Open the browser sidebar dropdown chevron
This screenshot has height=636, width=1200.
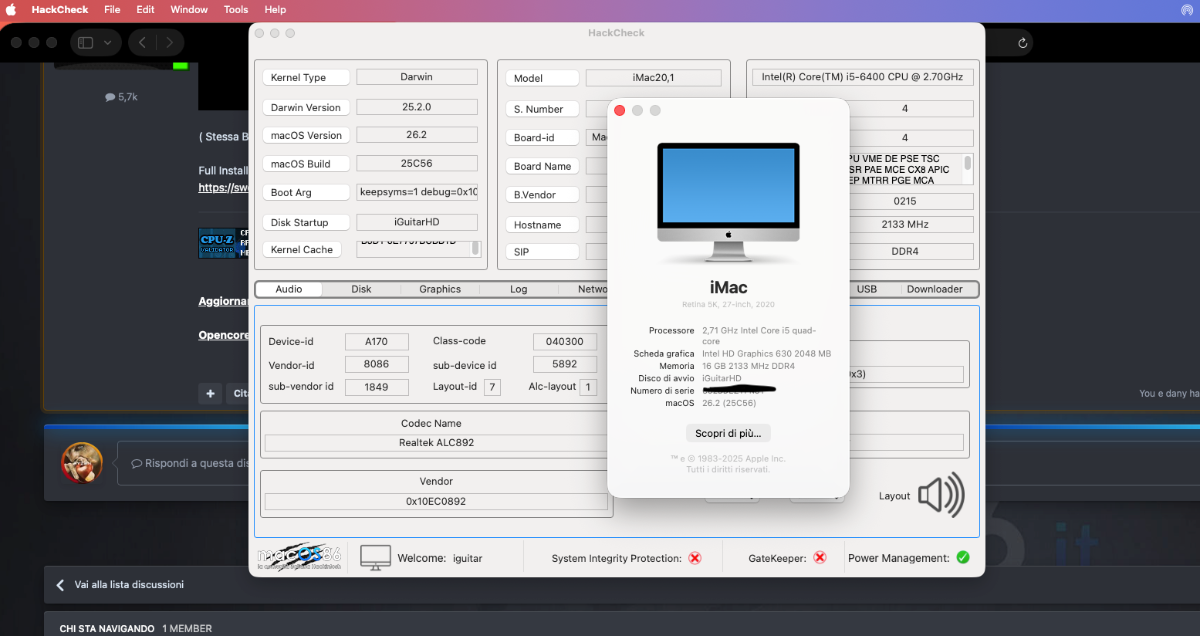click(107, 43)
